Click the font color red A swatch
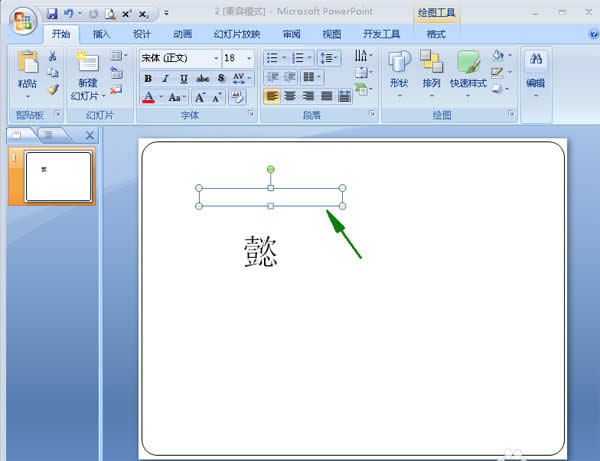 pos(149,98)
